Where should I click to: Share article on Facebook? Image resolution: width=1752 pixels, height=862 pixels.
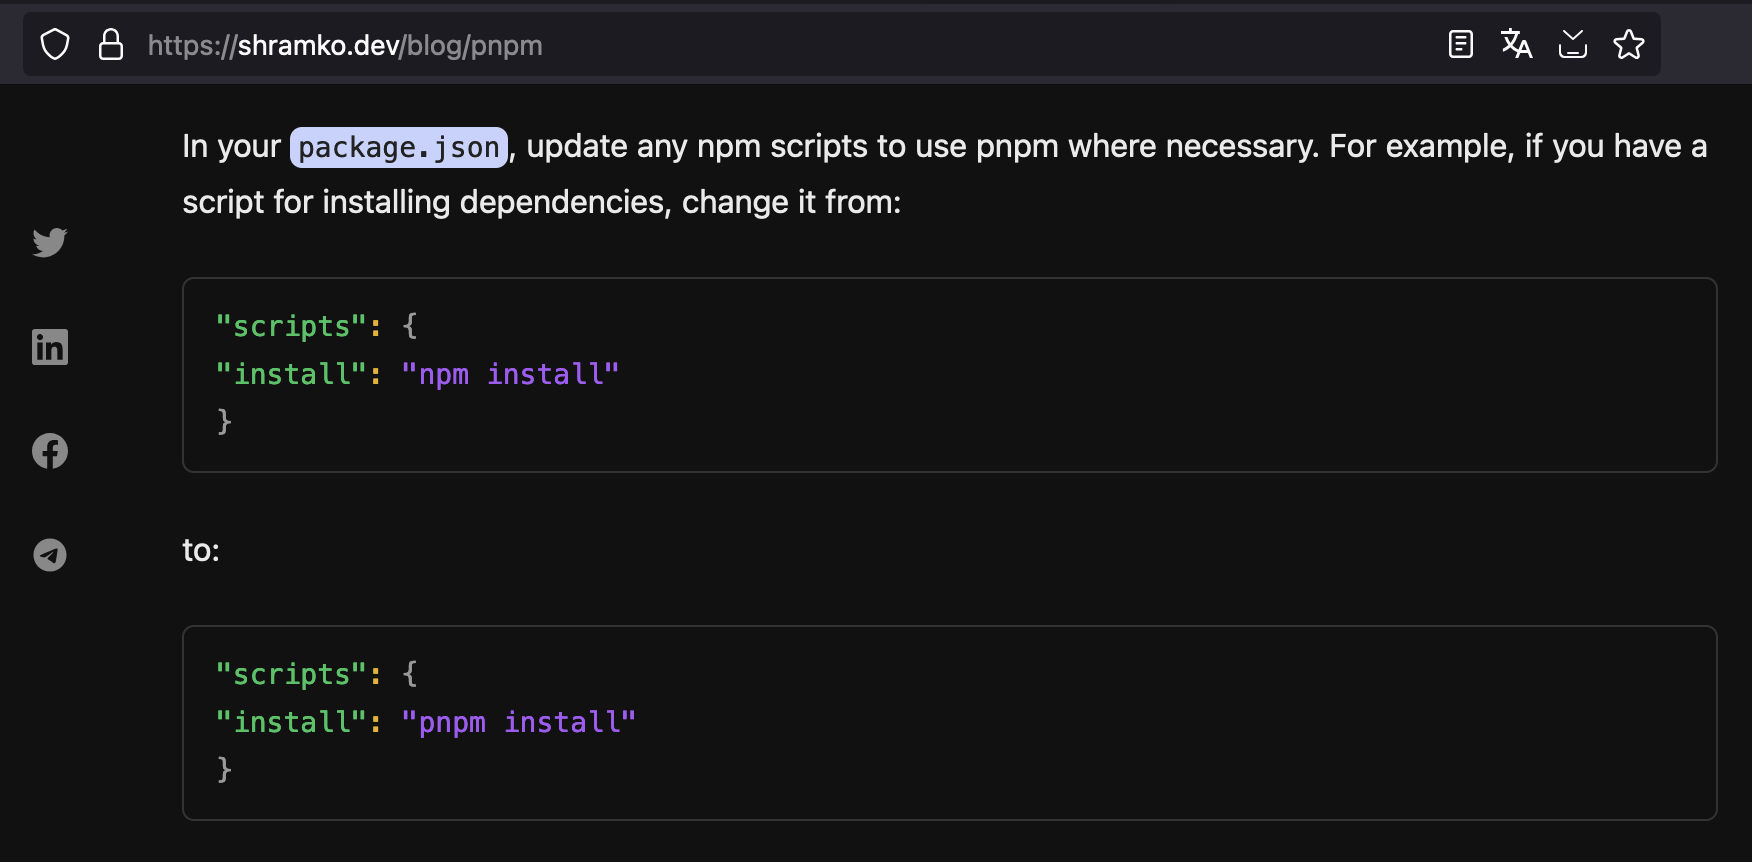pos(50,451)
